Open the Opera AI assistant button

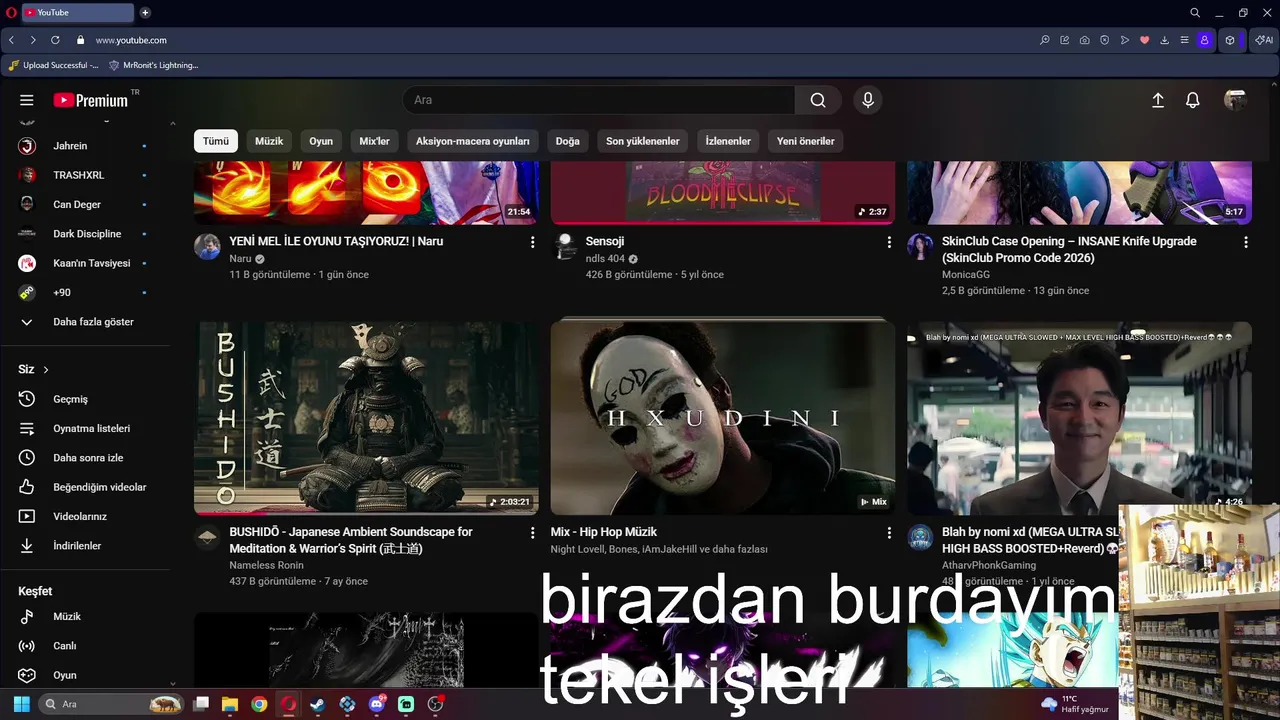click(x=1264, y=40)
